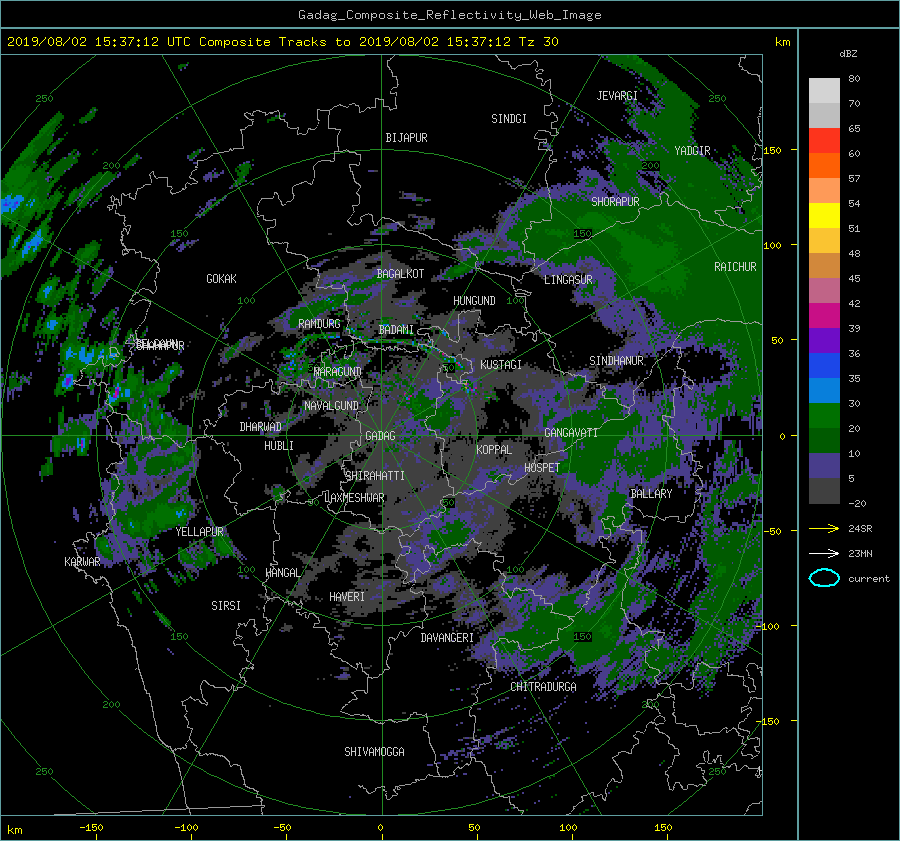Viewport: 900px width, 841px height.
Task: Click the LAXMESHWAR city label
Action: coord(354,498)
